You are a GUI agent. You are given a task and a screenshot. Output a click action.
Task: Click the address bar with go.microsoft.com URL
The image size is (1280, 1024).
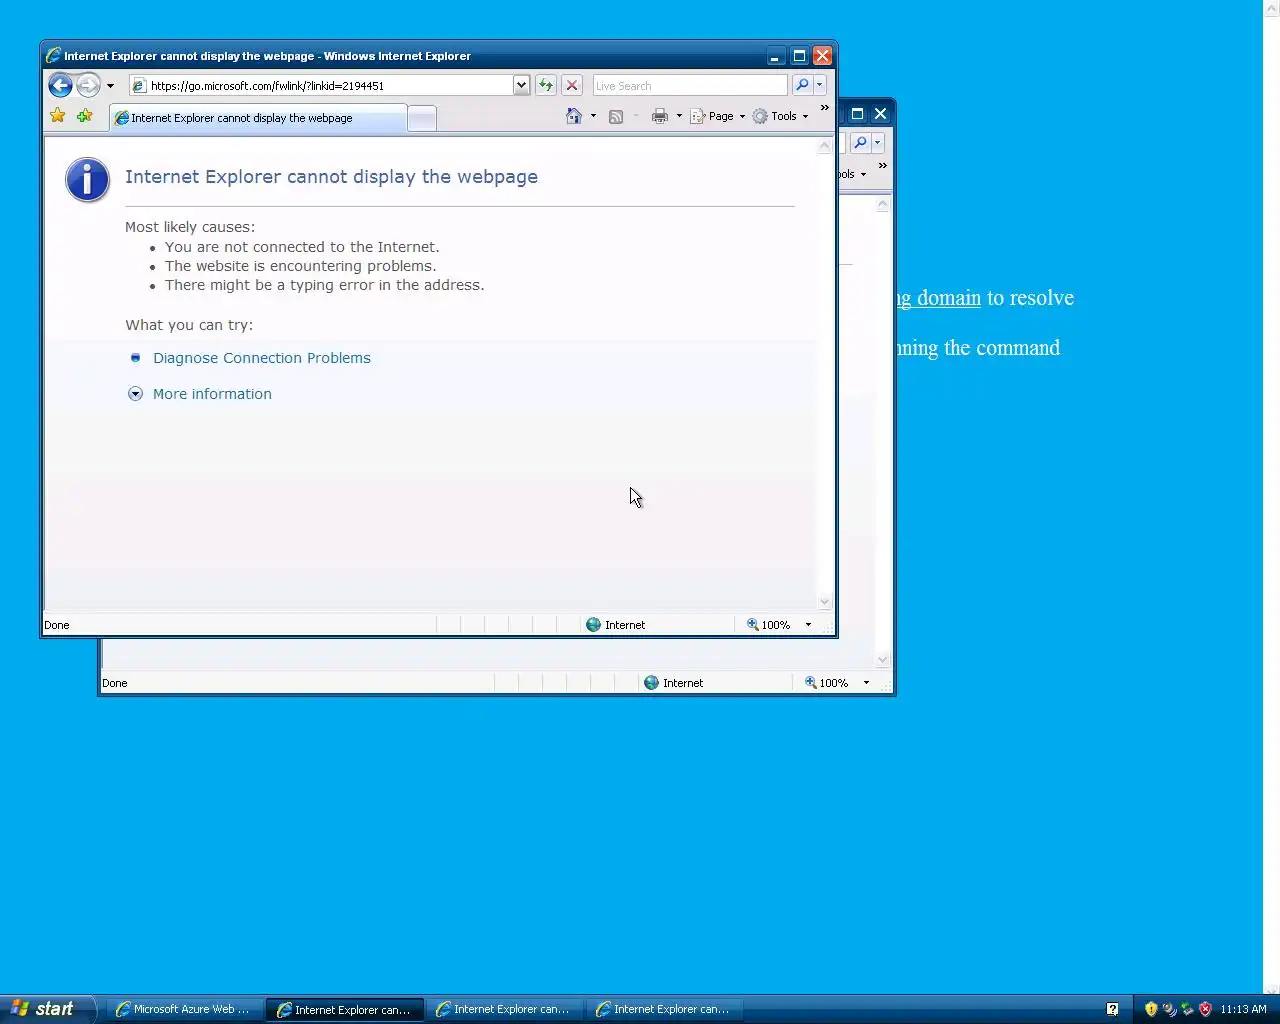tap(321, 86)
